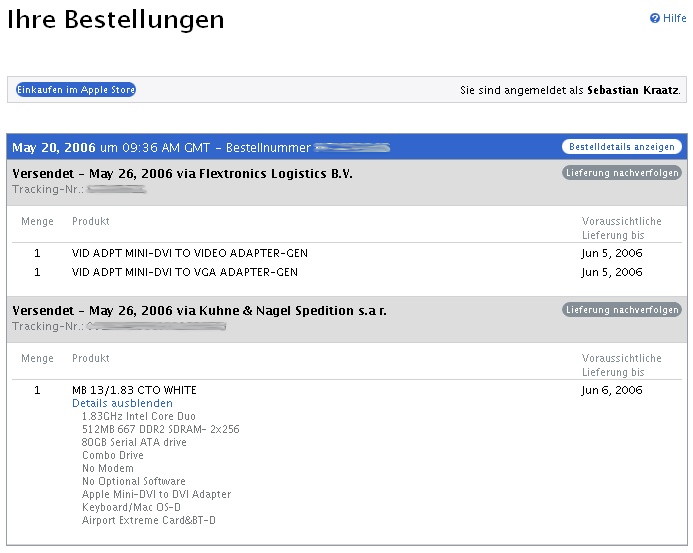
Task: Click the May 20, 2006 order date header
Action: pyautogui.click(x=53, y=148)
